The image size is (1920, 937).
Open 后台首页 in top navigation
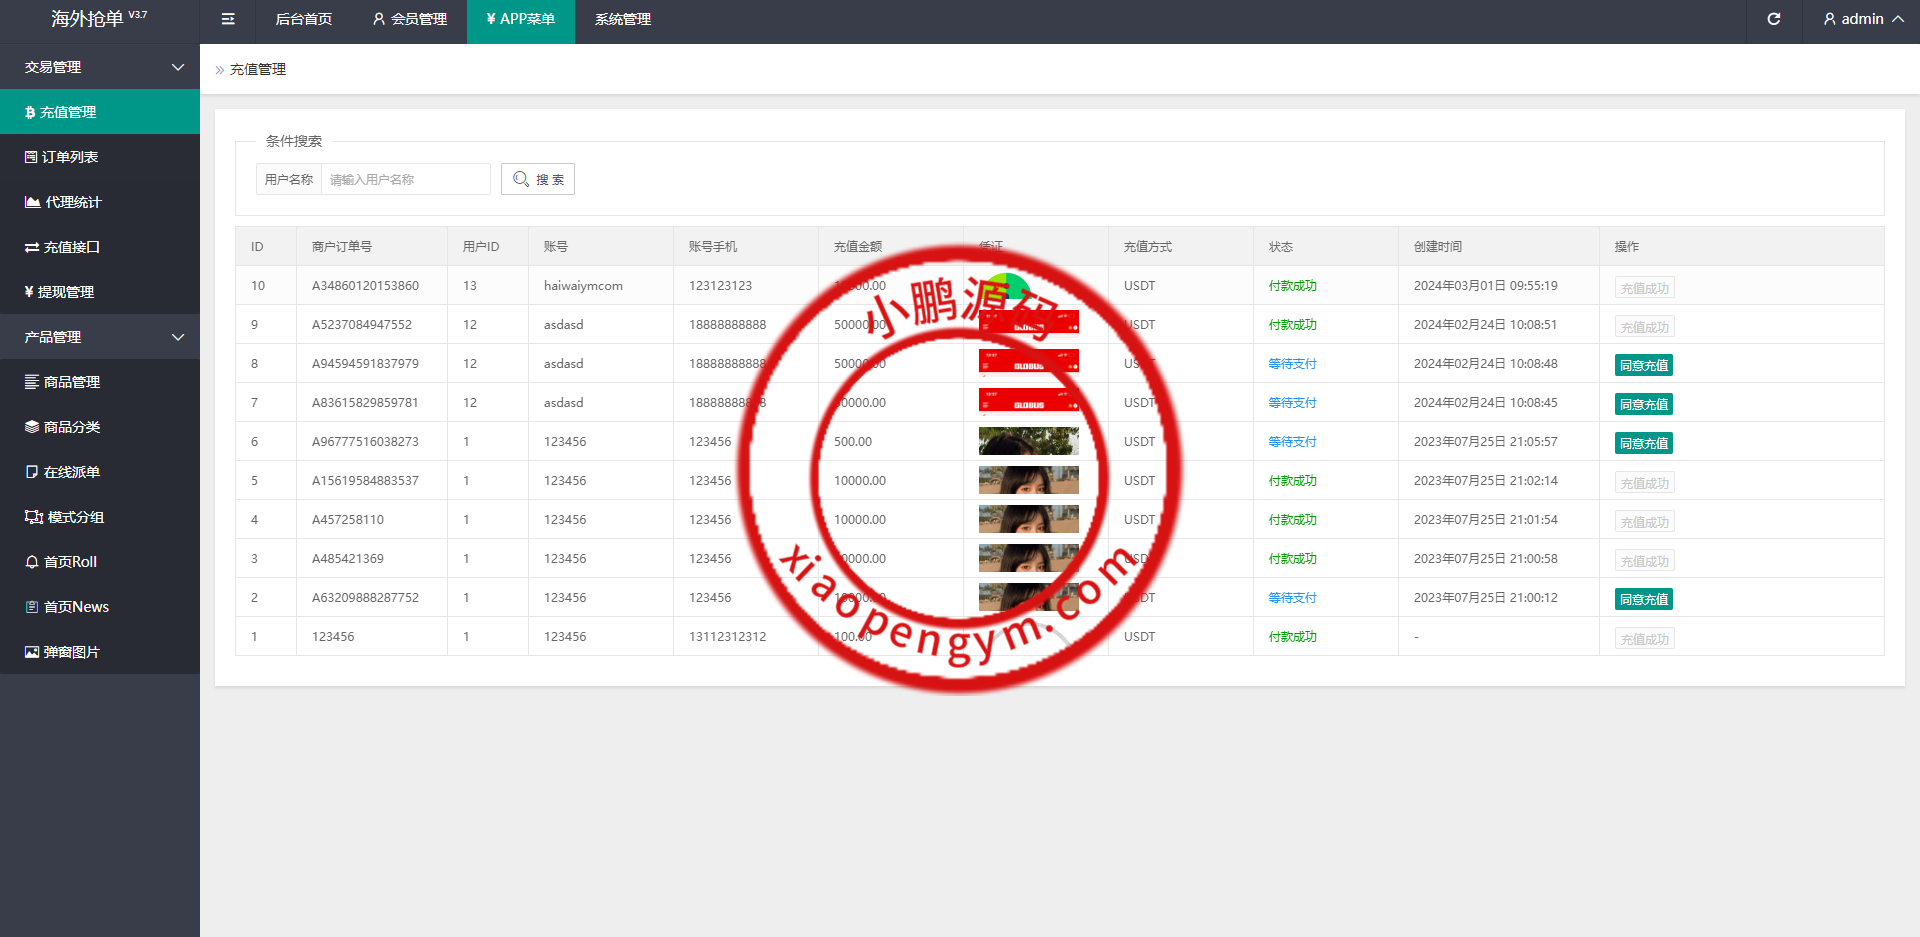(304, 19)
